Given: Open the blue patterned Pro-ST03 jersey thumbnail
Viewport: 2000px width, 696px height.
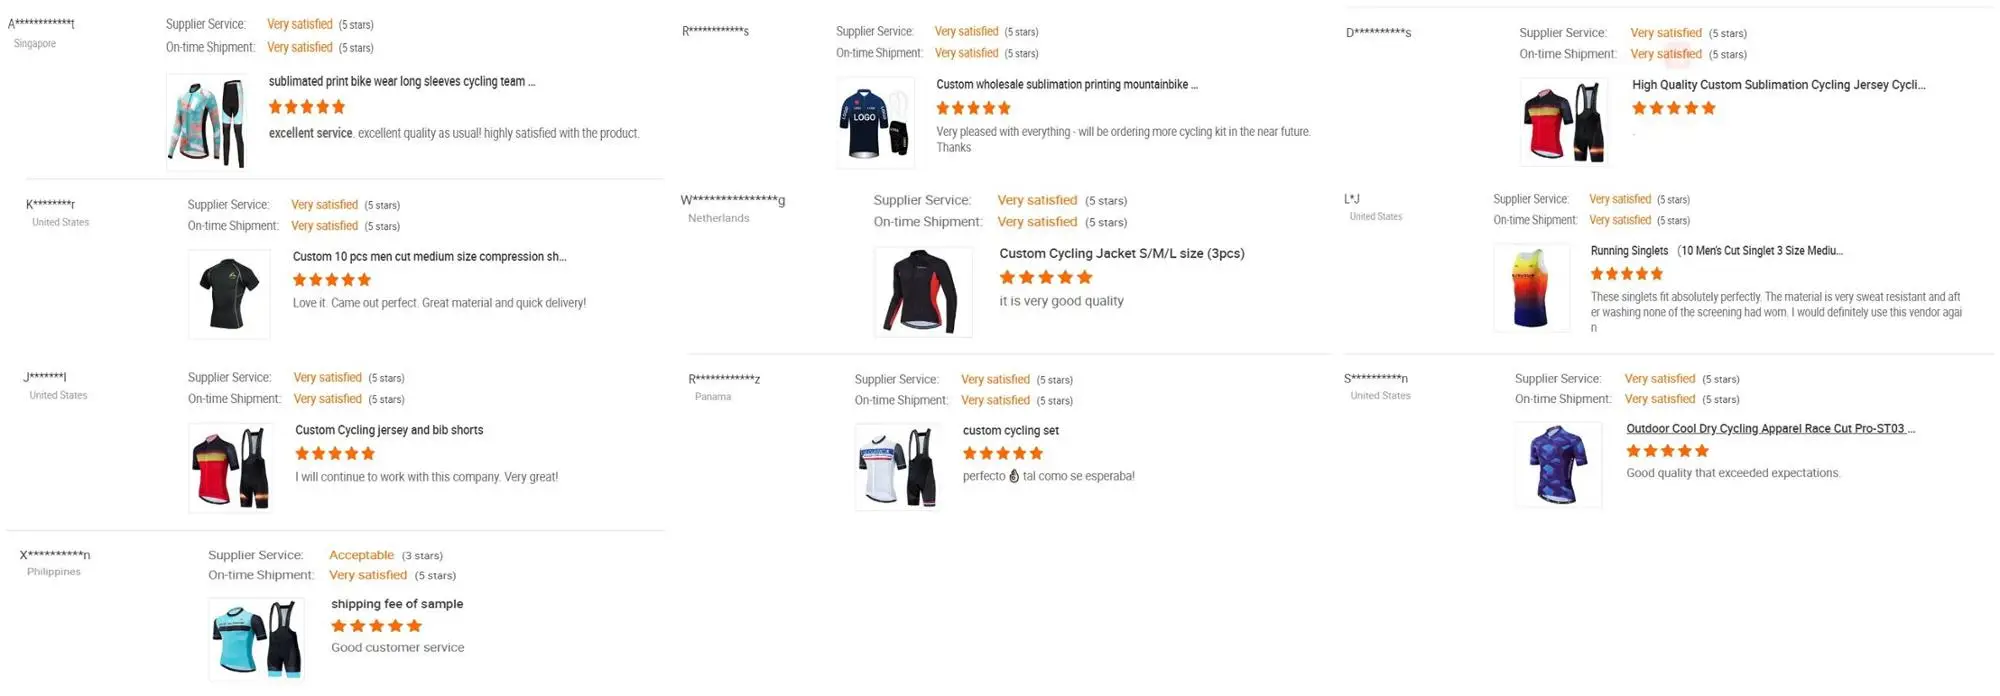Looking at the screenshot, I should tap(1558, 465).
